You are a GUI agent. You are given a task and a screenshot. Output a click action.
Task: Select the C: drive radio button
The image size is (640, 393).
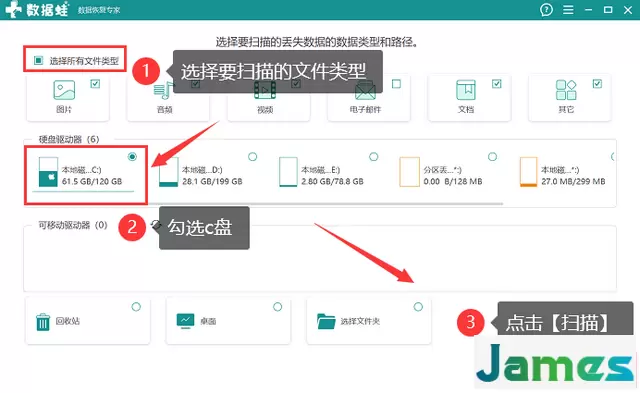pyautogui.click(x=132, y=157)
